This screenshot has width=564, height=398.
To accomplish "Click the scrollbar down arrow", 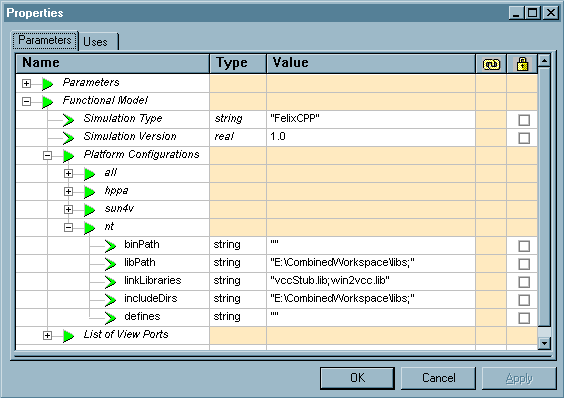I will pos(544,343).
